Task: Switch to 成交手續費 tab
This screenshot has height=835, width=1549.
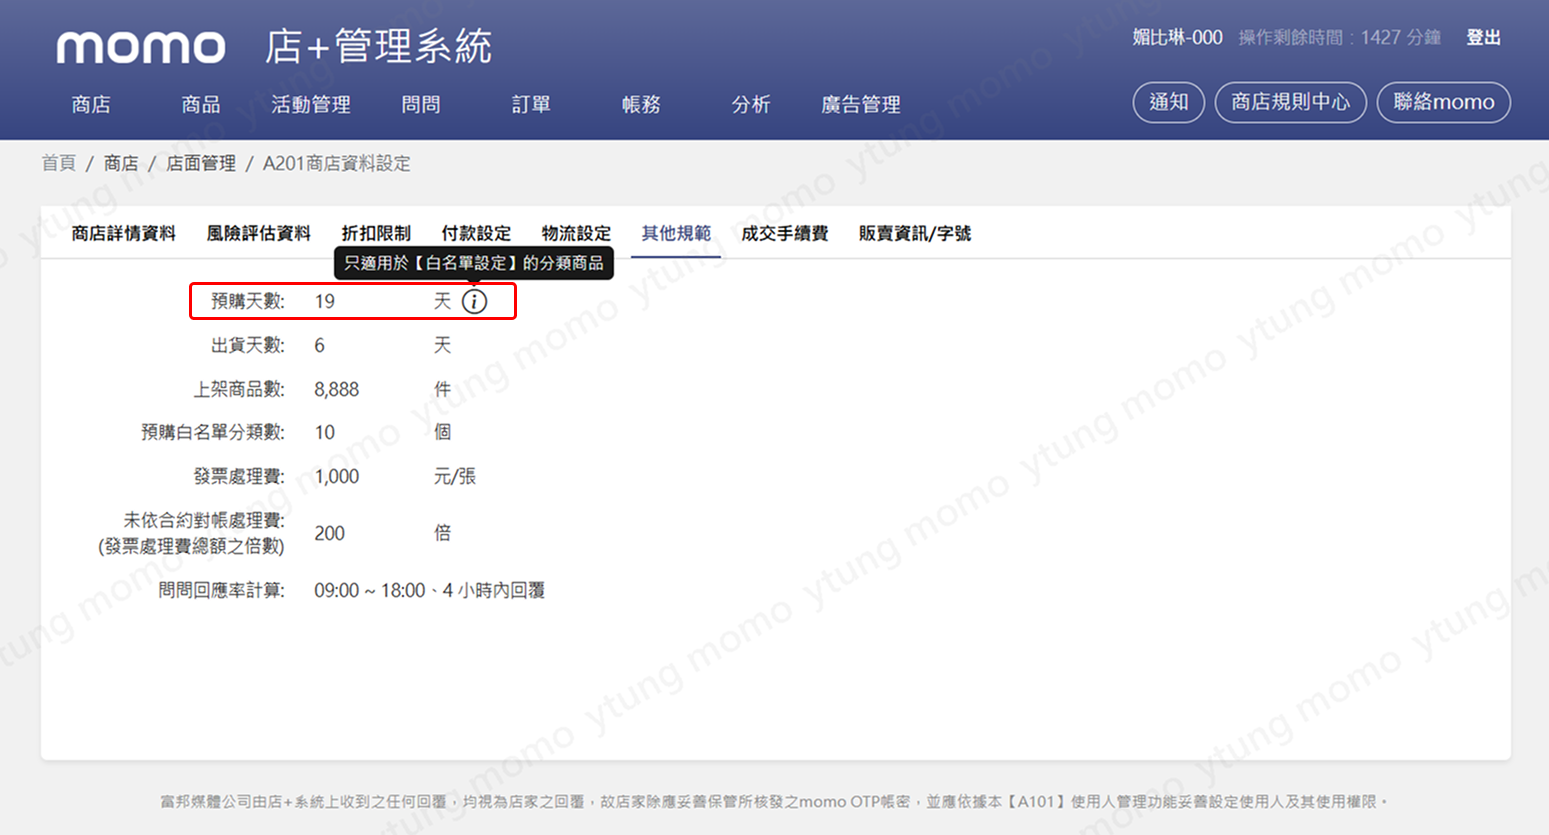Action: (x=785, y=233)
